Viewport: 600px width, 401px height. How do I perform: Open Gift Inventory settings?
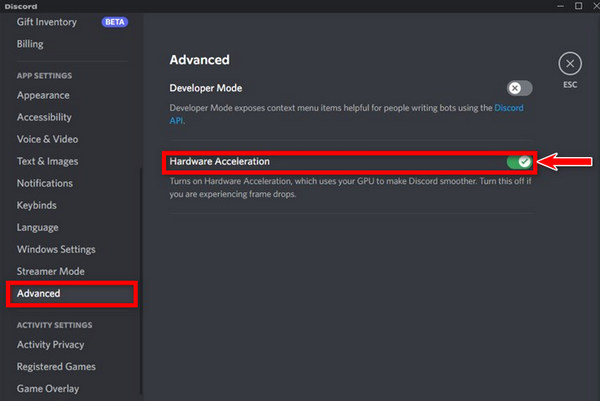[x=49, y=22]
